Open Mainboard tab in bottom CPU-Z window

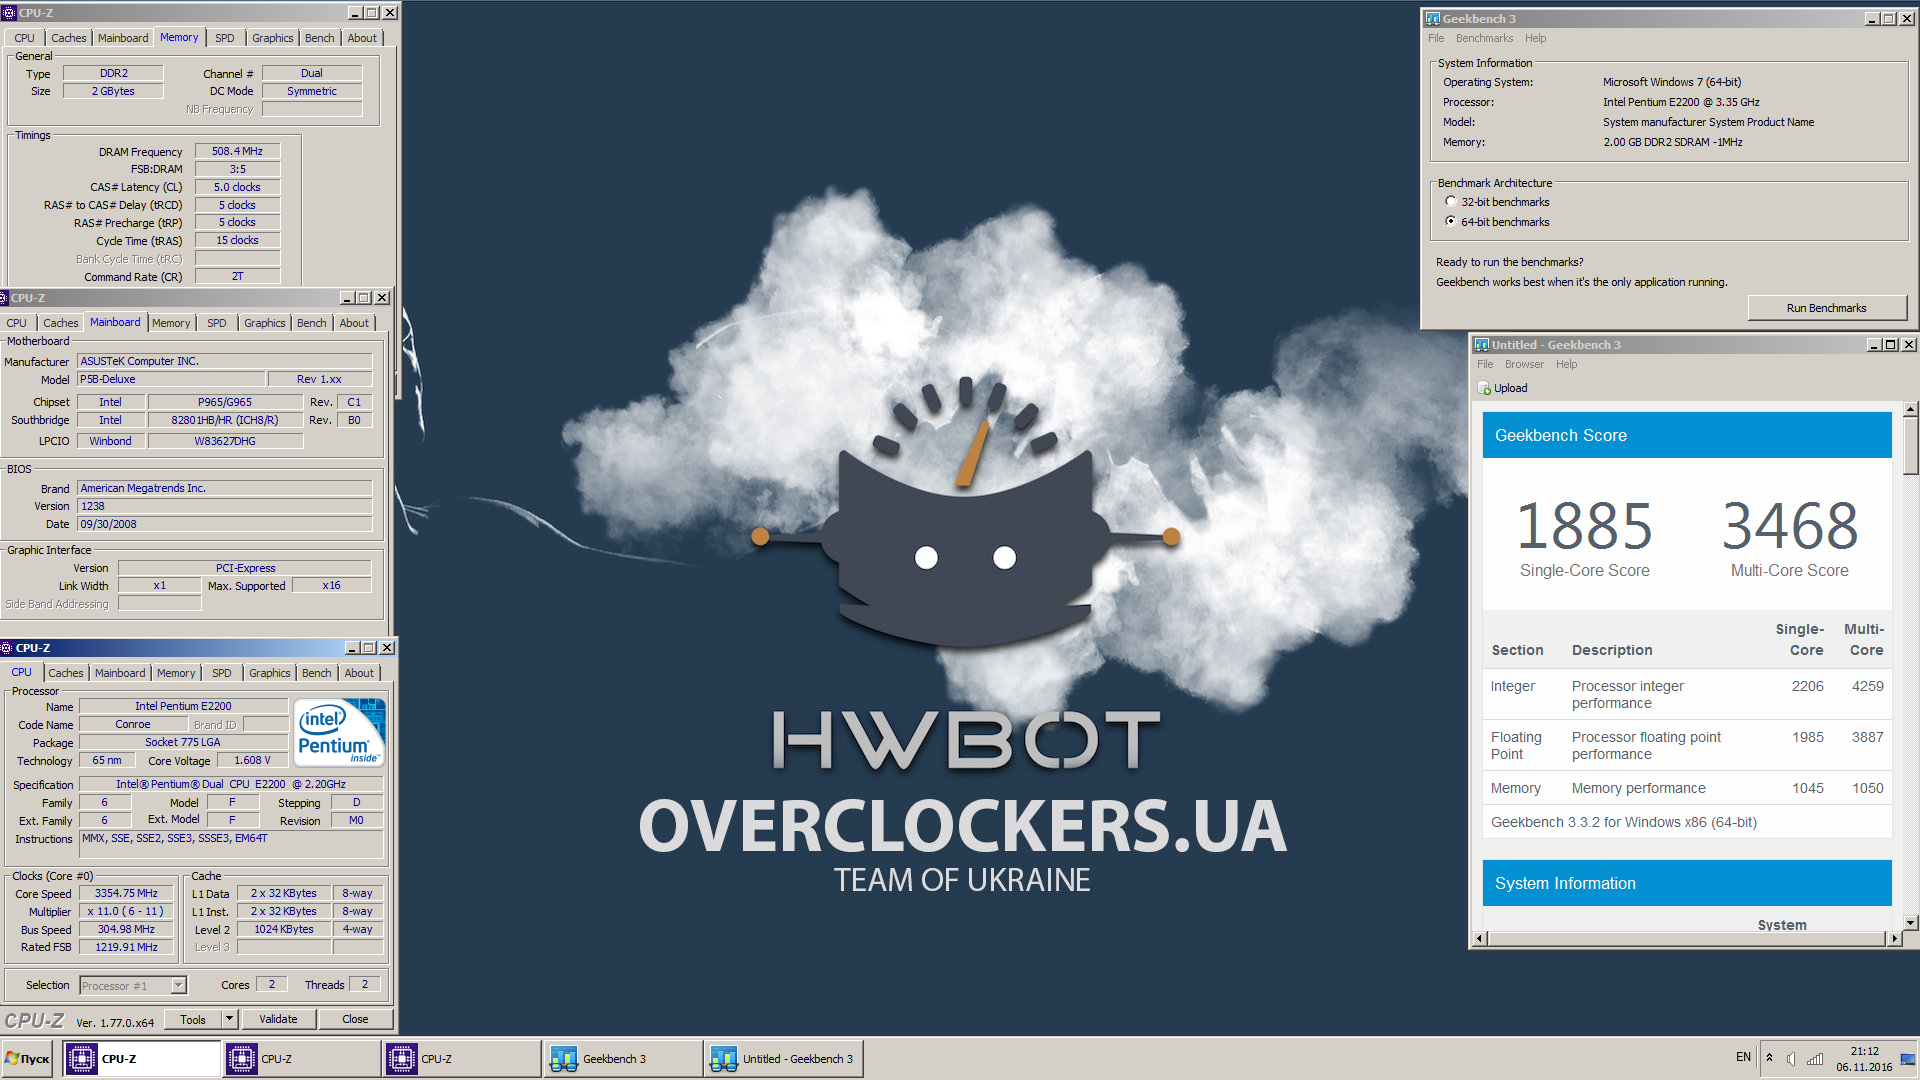pos(120,673)
